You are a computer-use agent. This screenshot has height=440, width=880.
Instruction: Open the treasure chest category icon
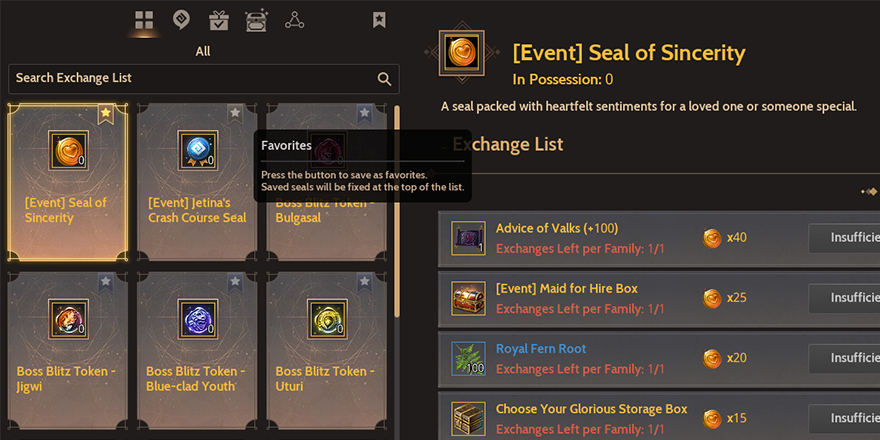pos(256,20)
